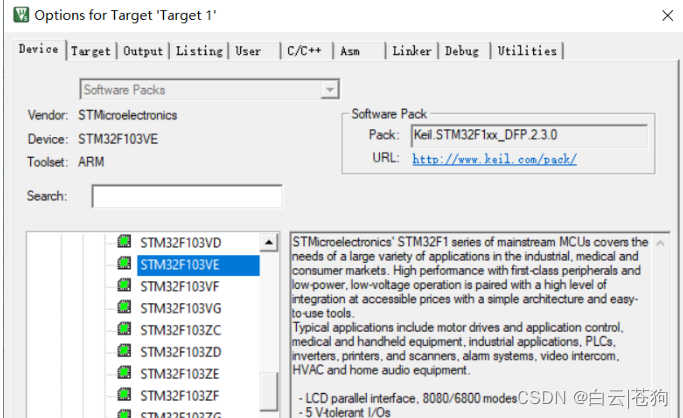Select device STM32F103ZD in list
683x418 pixels.
181,352
